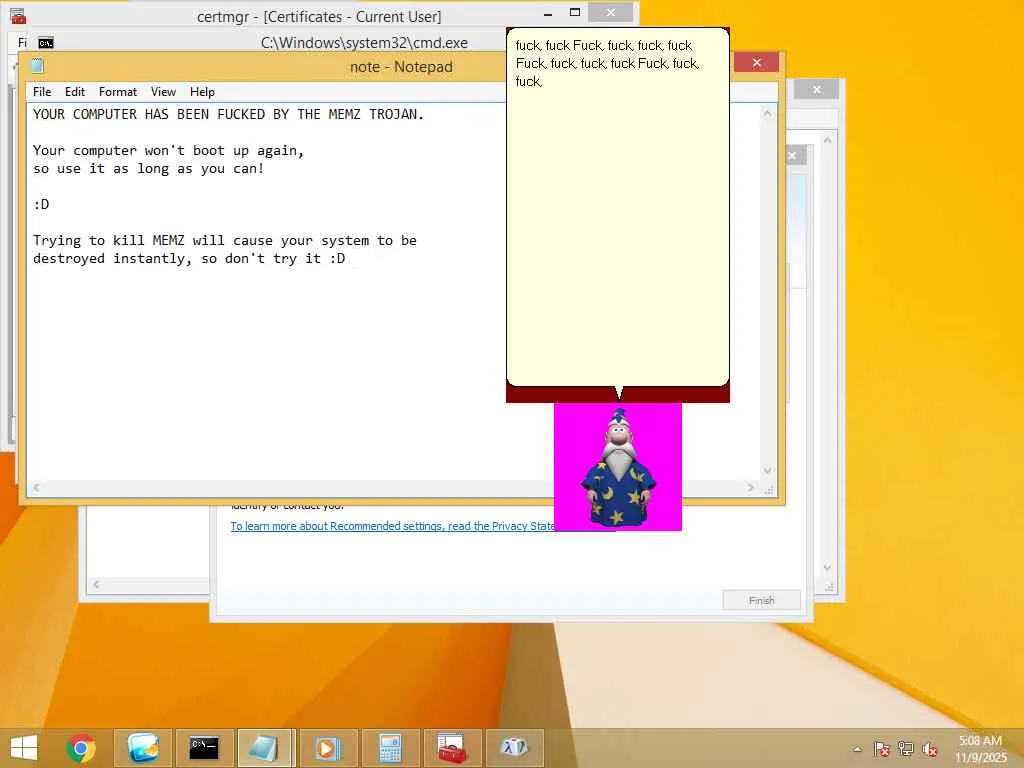The image size is (1024, 768).
Task: Open the Edit menu in Notepad
Action: 74,92
